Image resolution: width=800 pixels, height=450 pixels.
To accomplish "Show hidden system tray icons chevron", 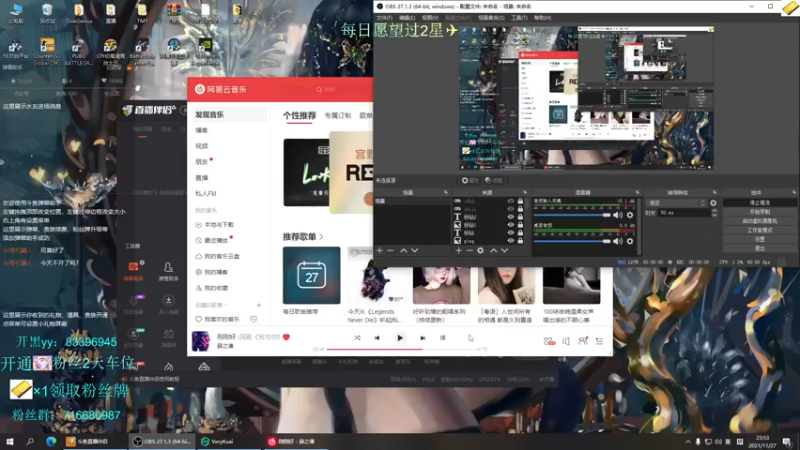I will click(x=688, y=442).
